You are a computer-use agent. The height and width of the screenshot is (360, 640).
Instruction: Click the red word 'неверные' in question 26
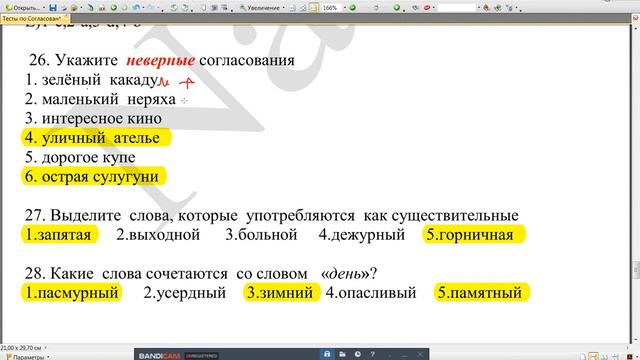pos(160,60)
